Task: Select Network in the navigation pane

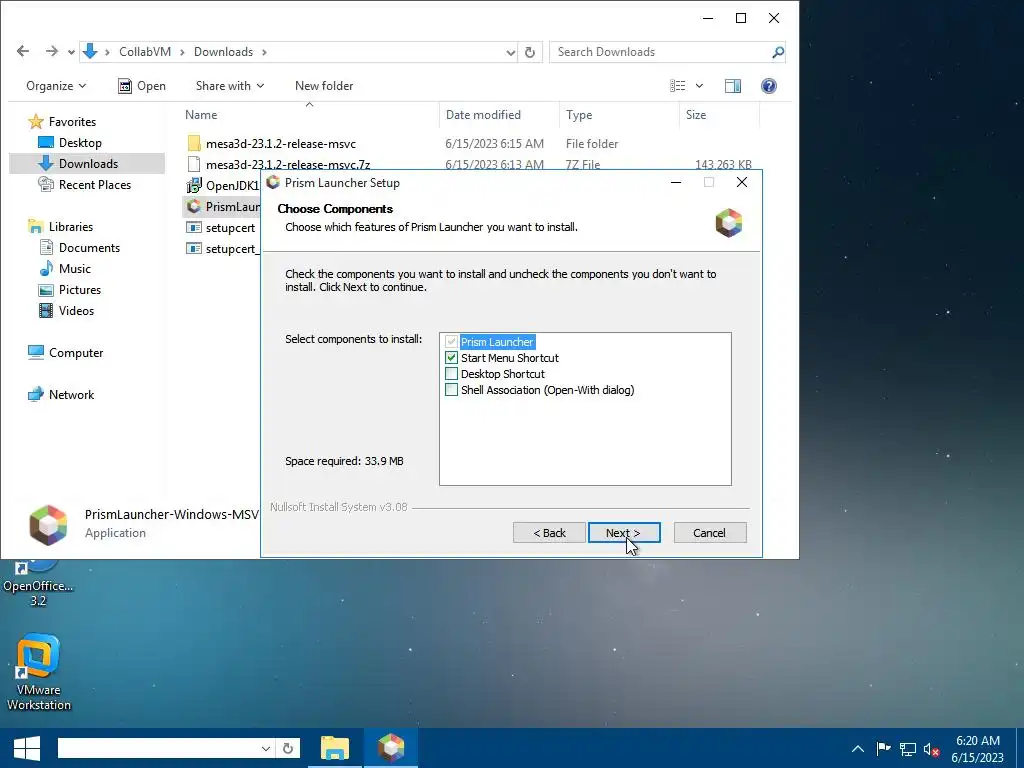Action: coord(61,394)
